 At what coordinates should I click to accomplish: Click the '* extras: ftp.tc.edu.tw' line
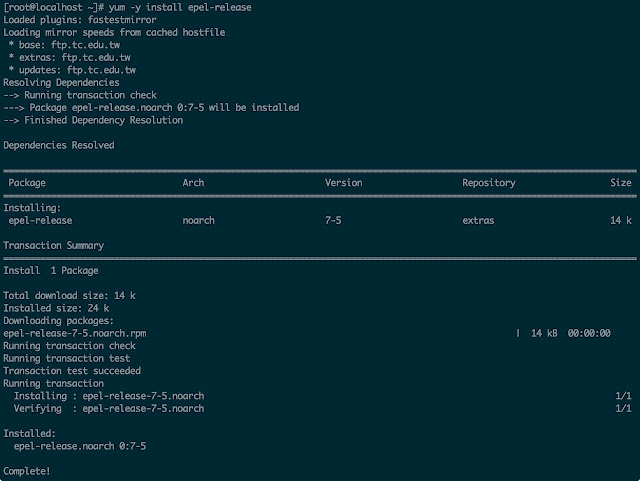pos(70,58)
